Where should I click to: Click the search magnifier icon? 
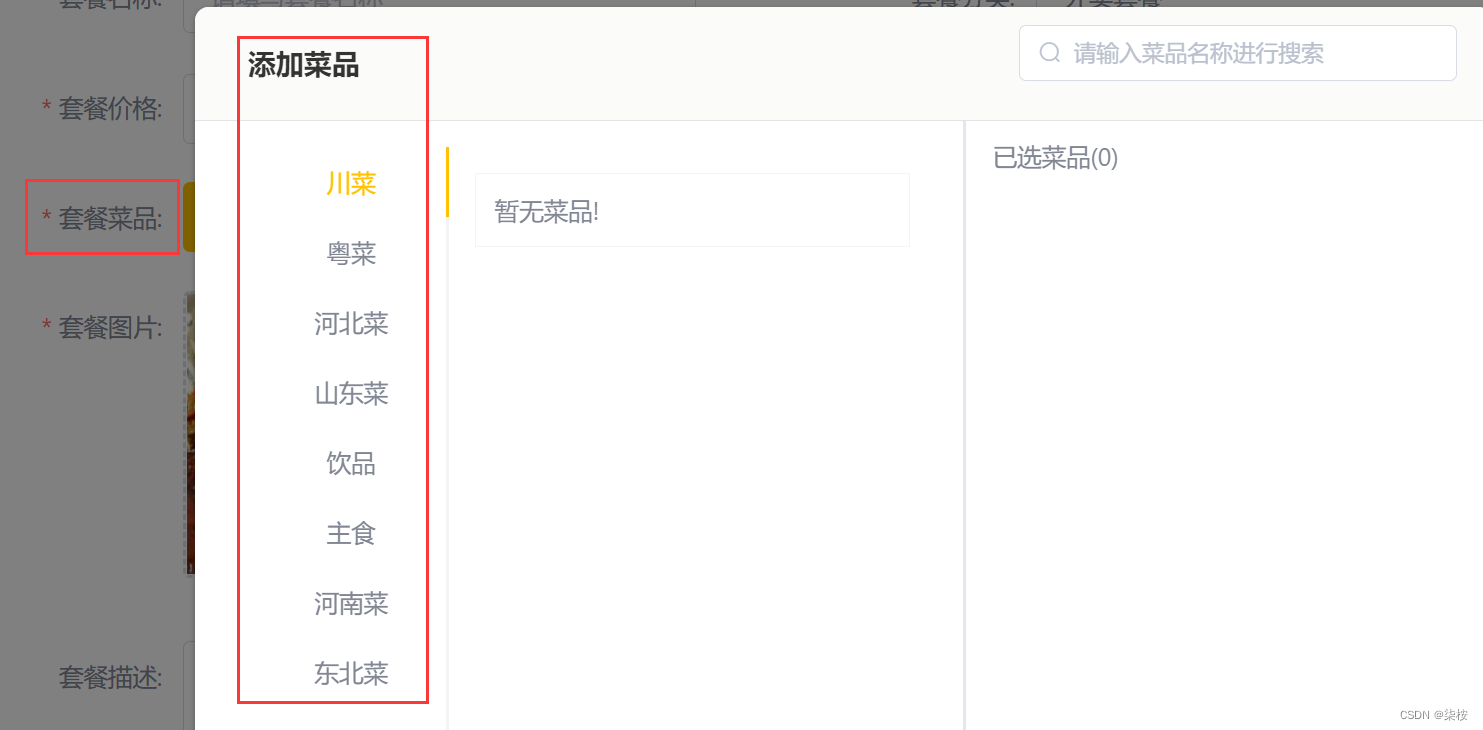pyautogui.click(x=1049, y=53)
